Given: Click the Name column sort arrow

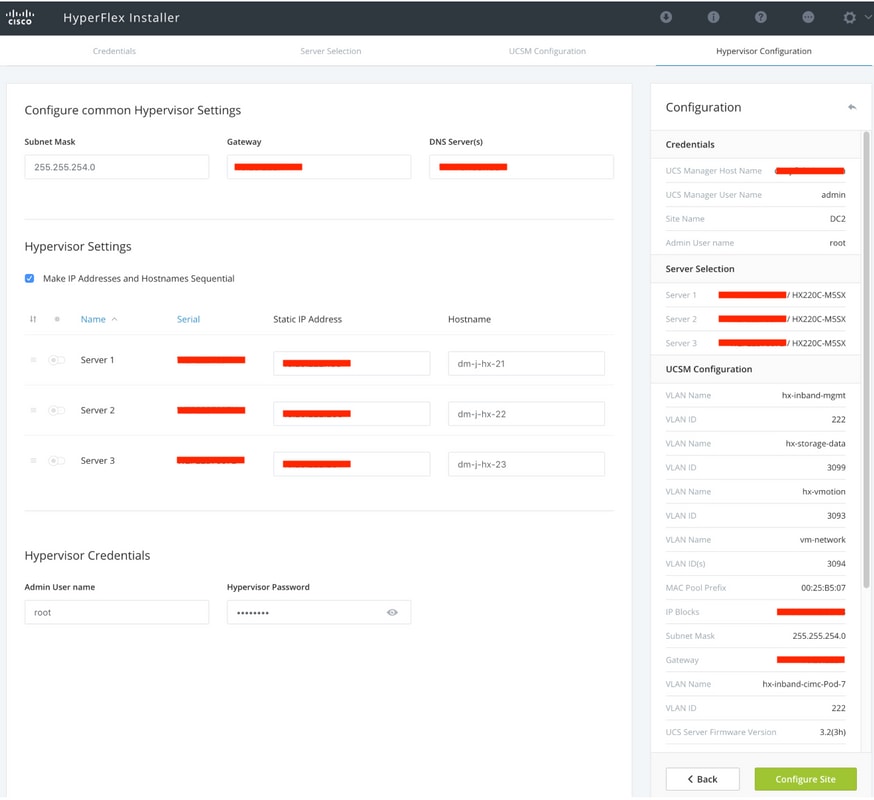Looking at the screenshot, I should point(114,319).
